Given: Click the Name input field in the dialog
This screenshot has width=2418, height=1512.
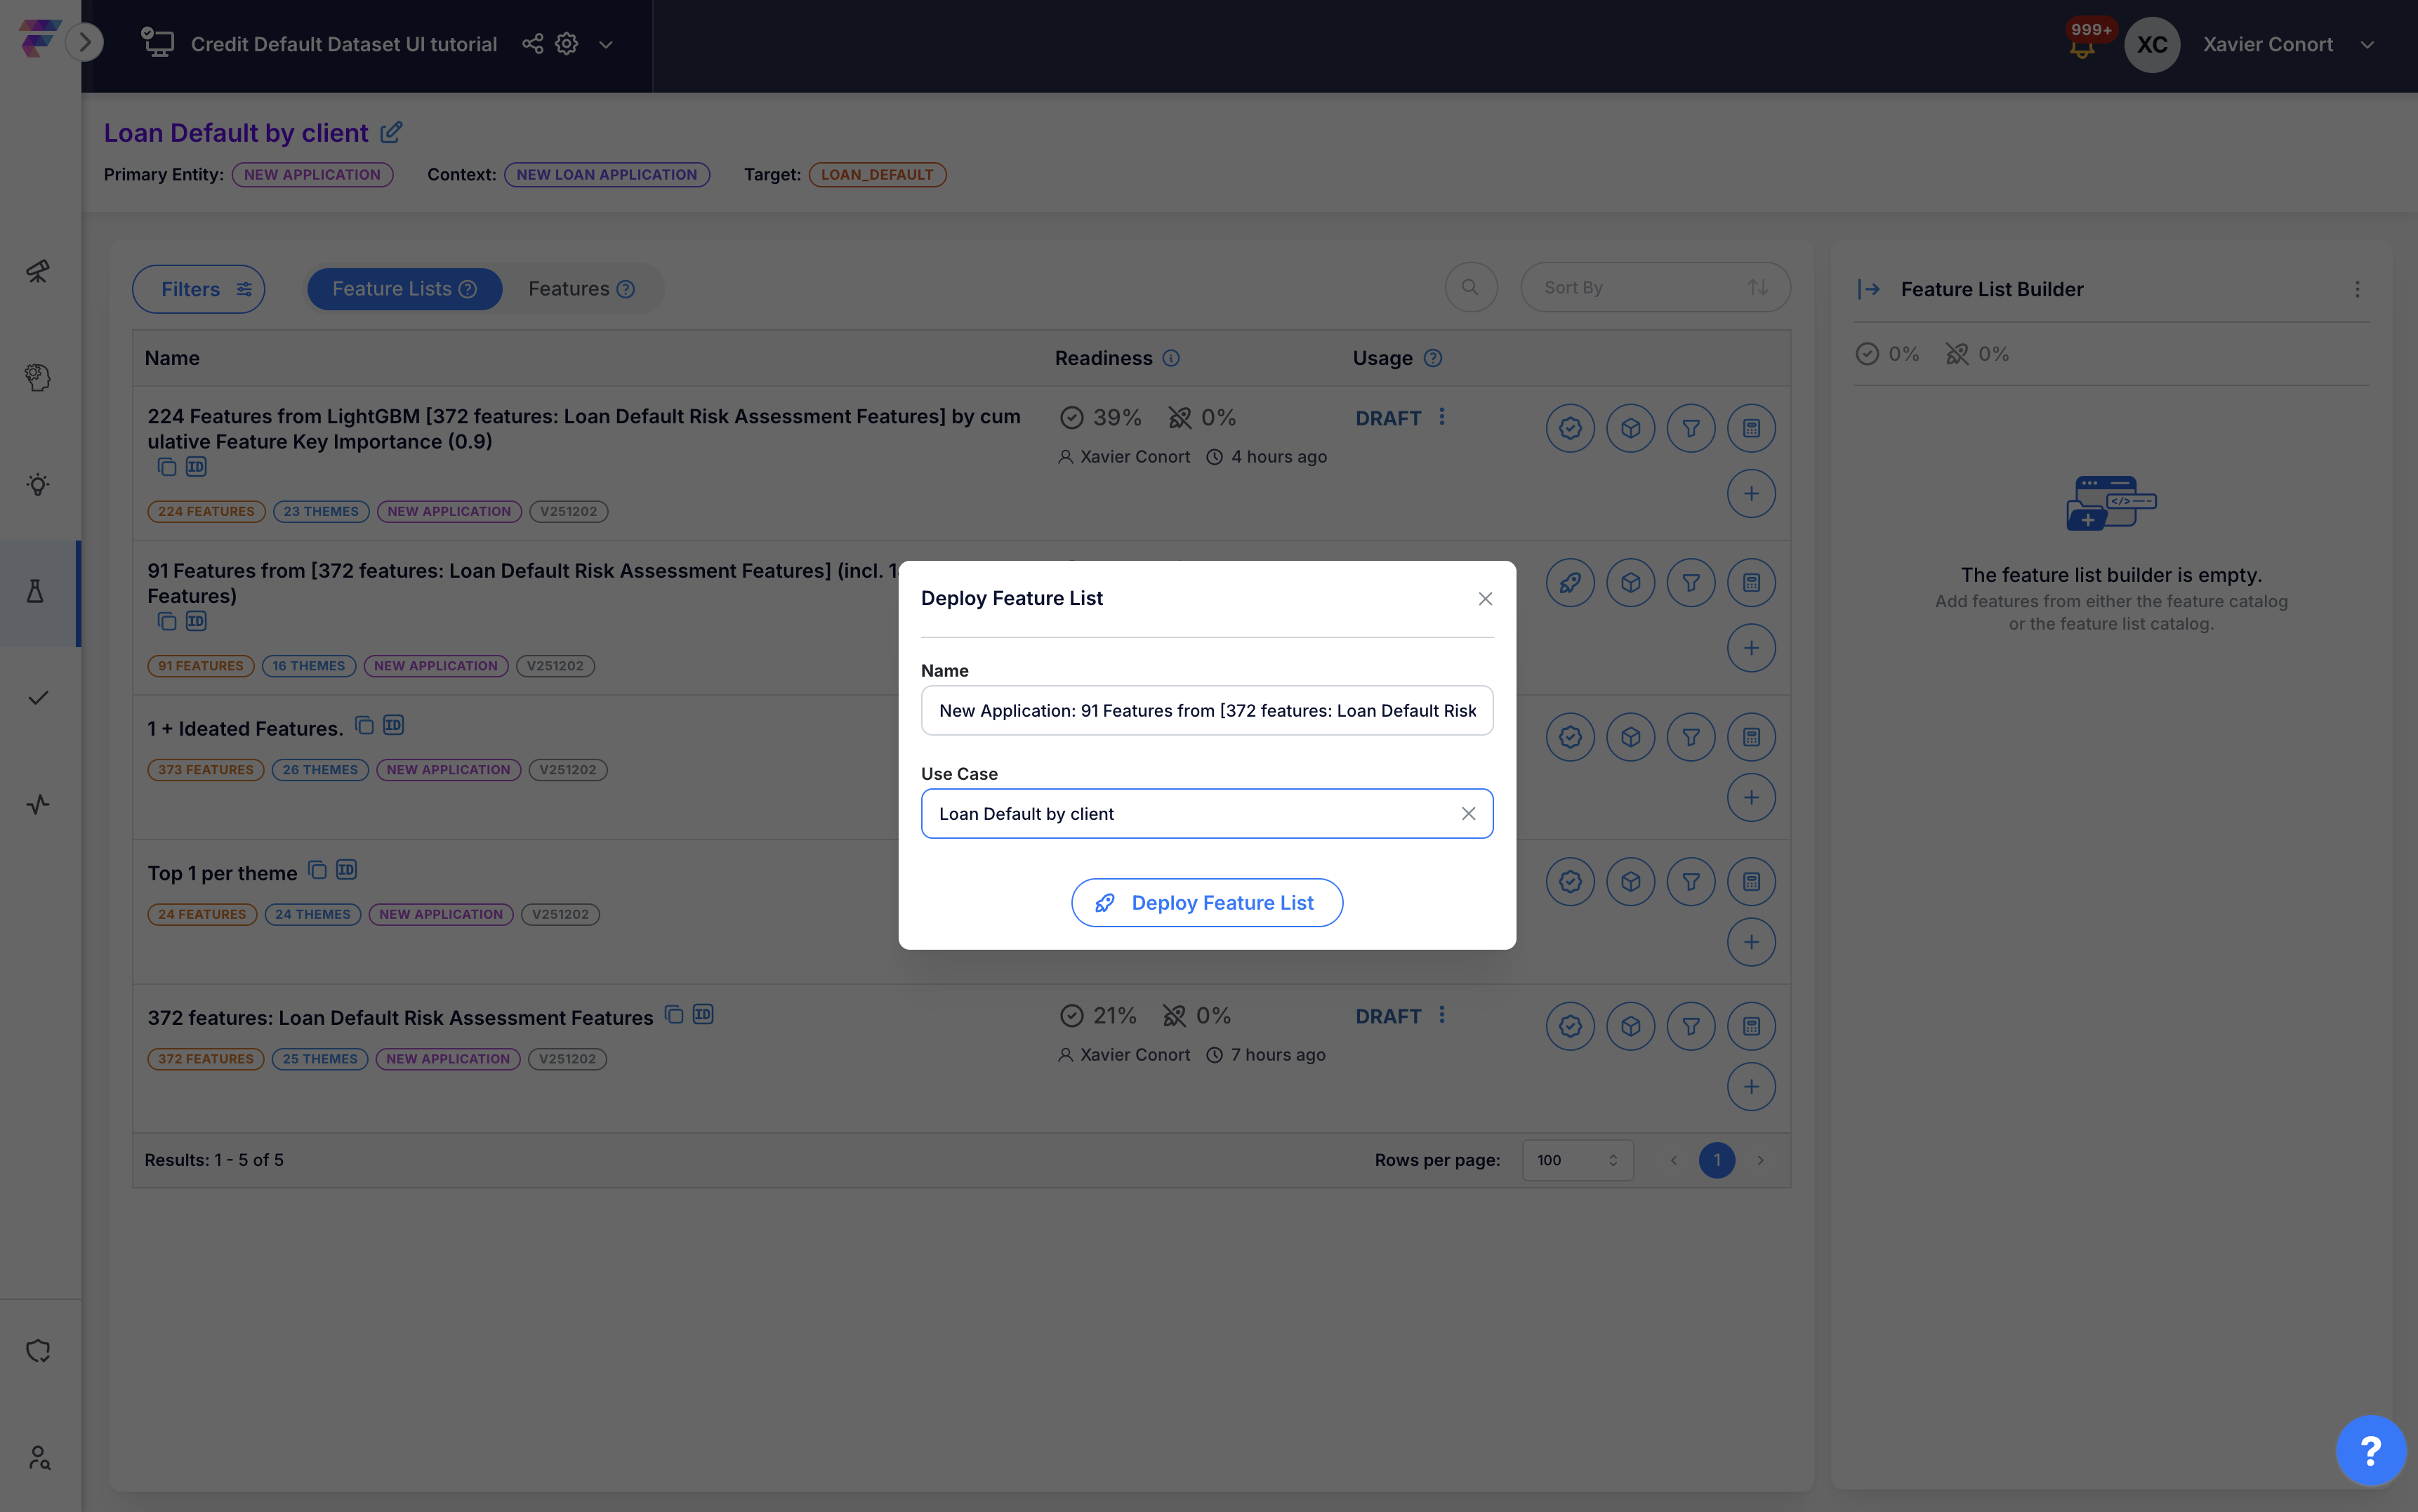Looking at the screenshot, I should (1206, 710).
